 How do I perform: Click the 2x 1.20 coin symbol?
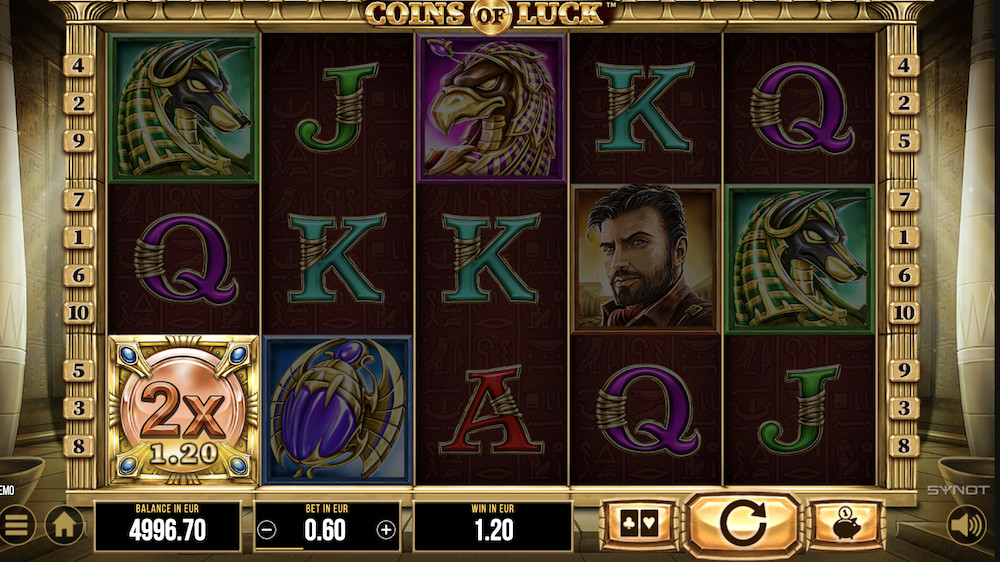(184, 410)
